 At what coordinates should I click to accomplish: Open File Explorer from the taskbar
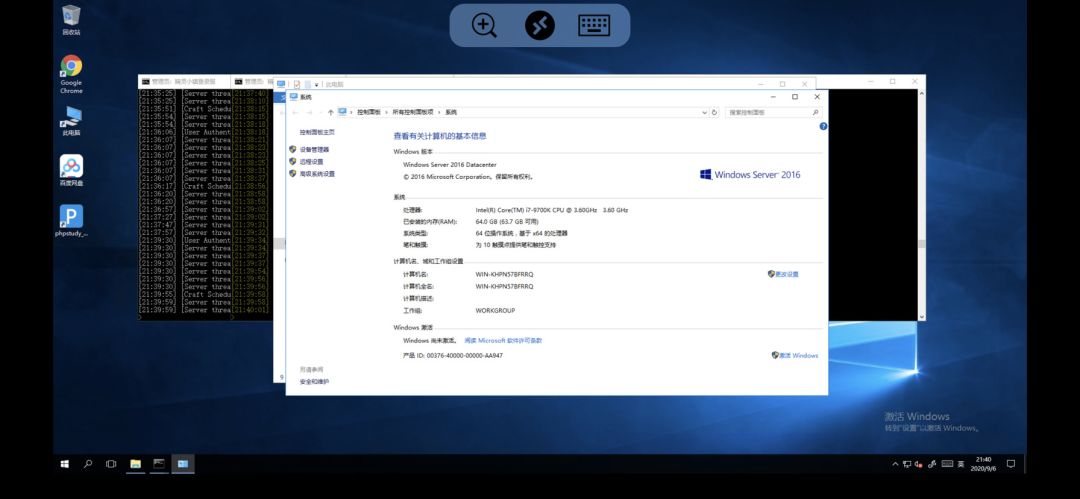coord(135,464)
